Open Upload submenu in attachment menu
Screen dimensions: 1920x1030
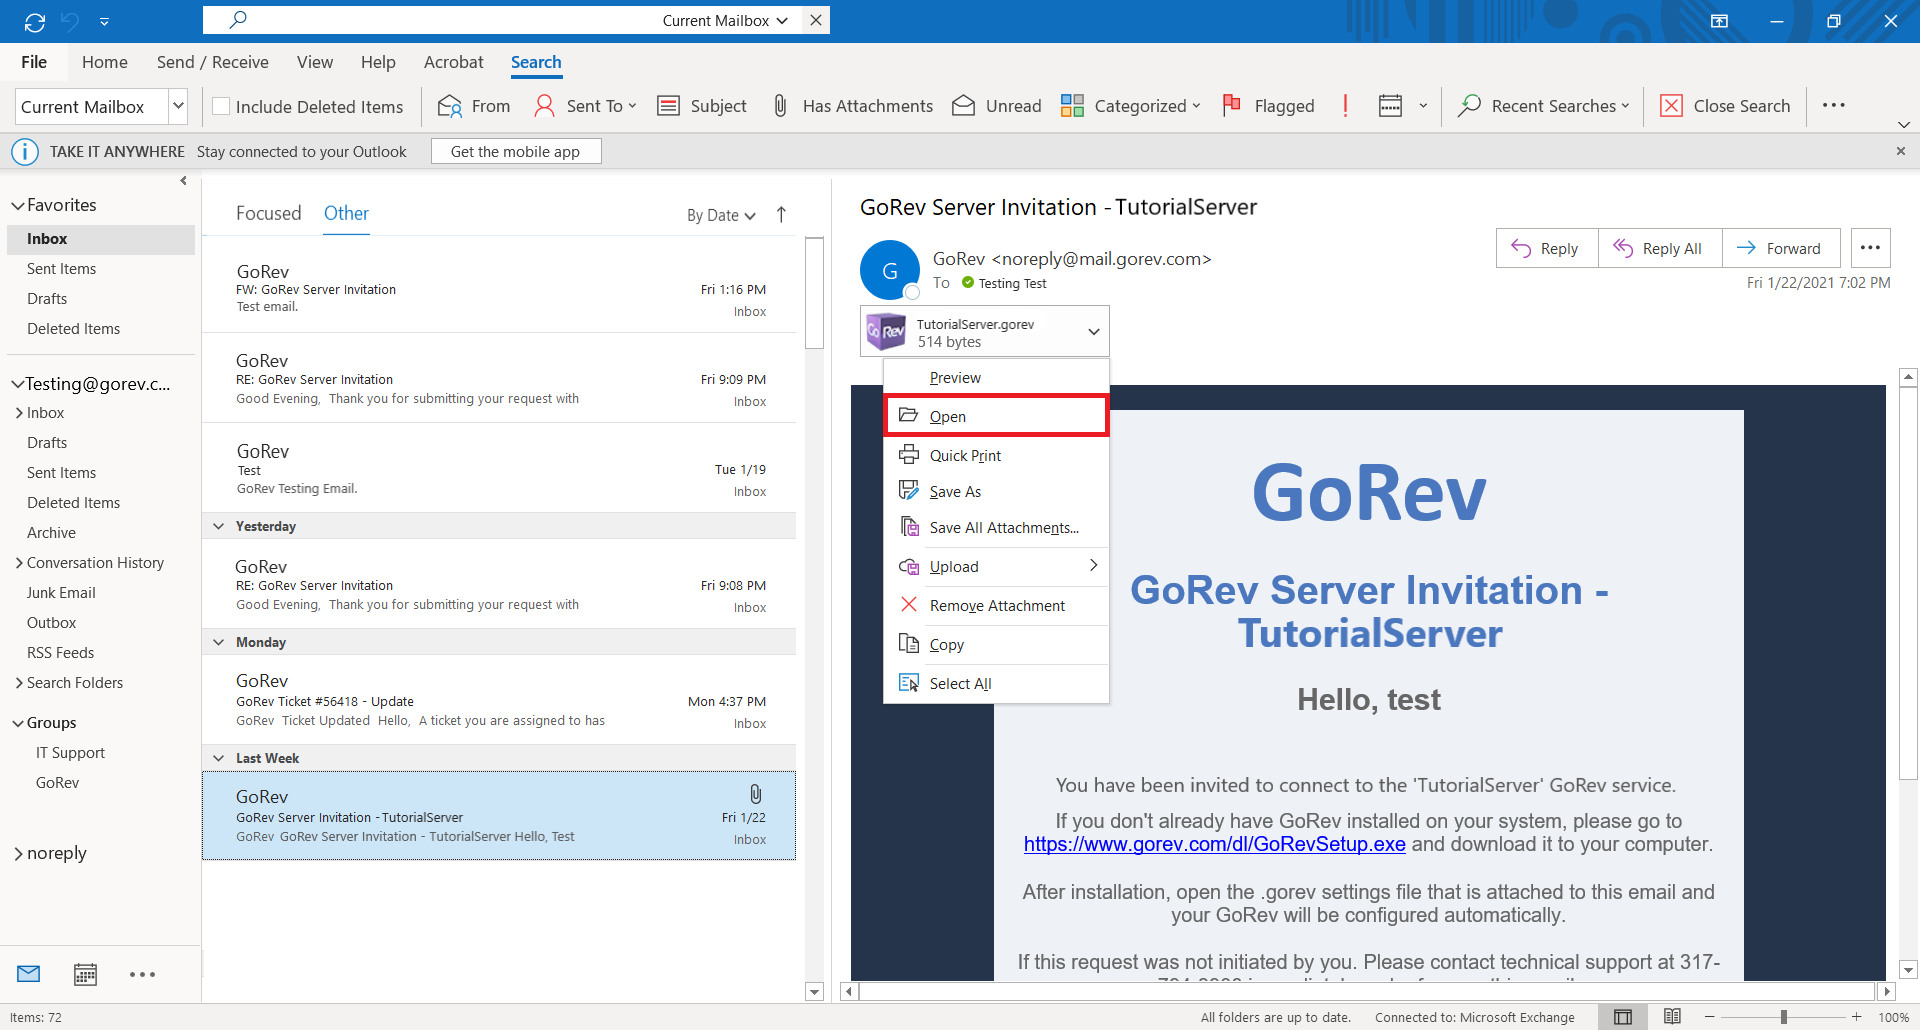coord(997,566)
